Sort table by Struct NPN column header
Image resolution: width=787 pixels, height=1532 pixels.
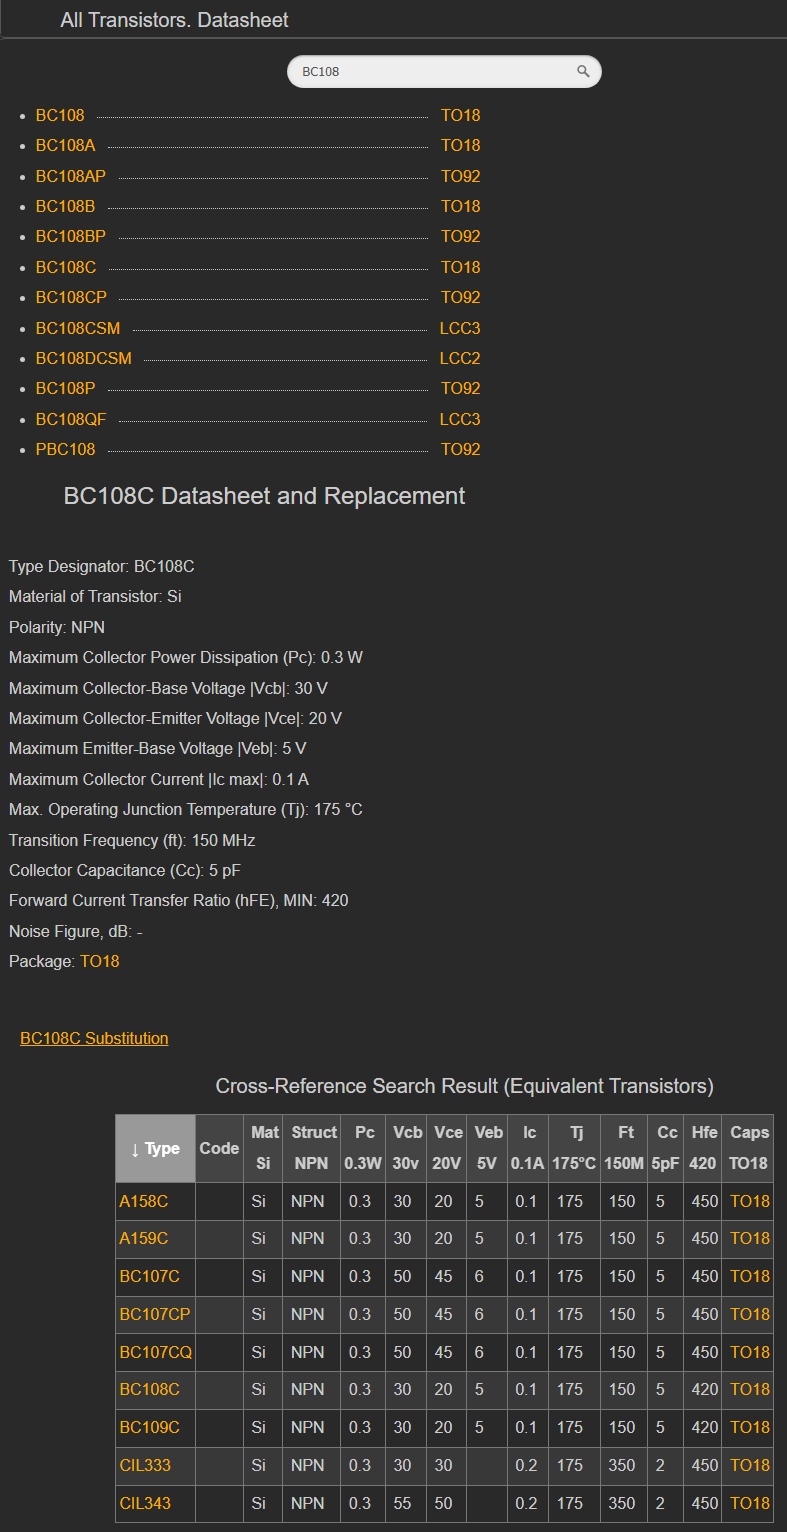pyautogui.click(x=314, y=1149)
